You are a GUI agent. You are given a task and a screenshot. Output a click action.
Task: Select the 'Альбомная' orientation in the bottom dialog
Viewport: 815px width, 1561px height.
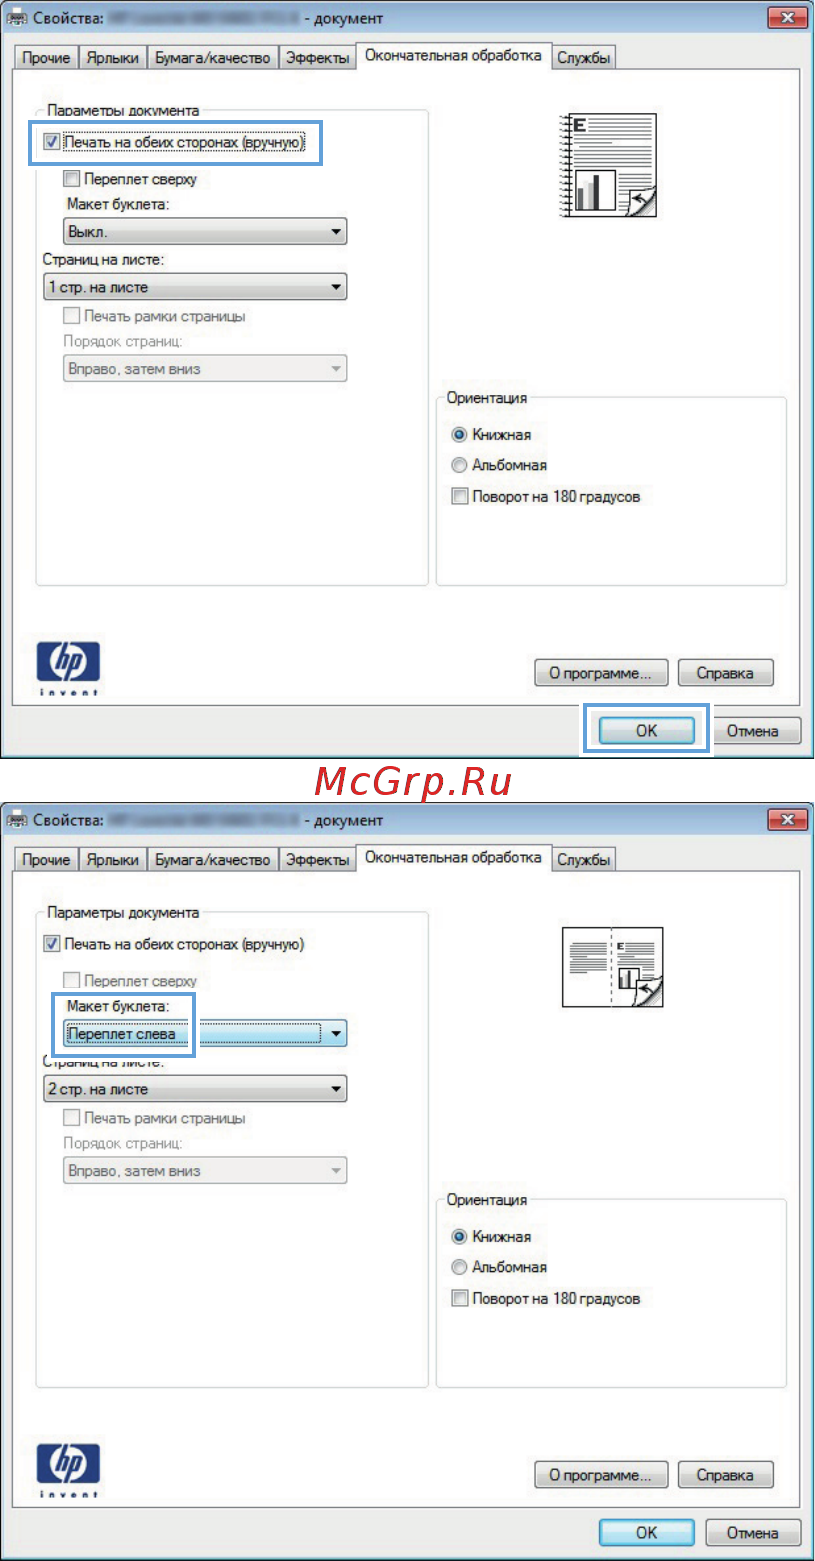coord(459,1267)
